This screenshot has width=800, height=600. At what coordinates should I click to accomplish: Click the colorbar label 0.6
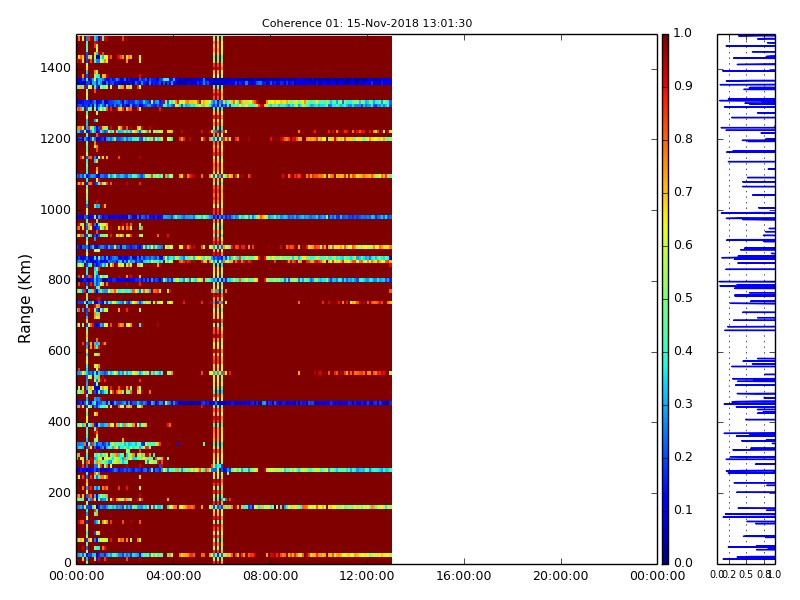coord(683,245)
